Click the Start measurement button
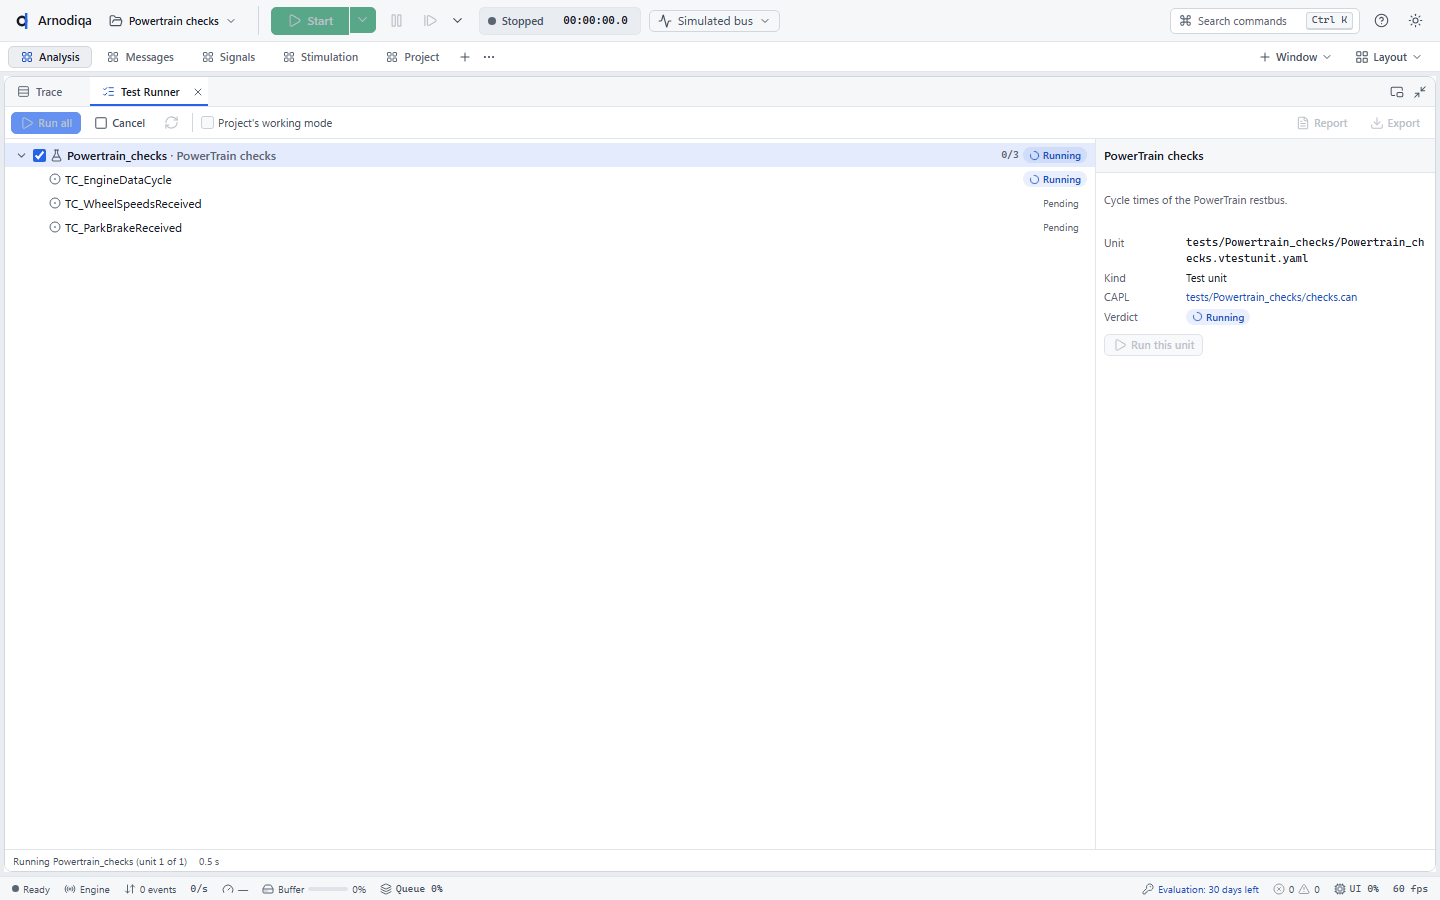This screenshot has width=1440, height=900. 310,21
